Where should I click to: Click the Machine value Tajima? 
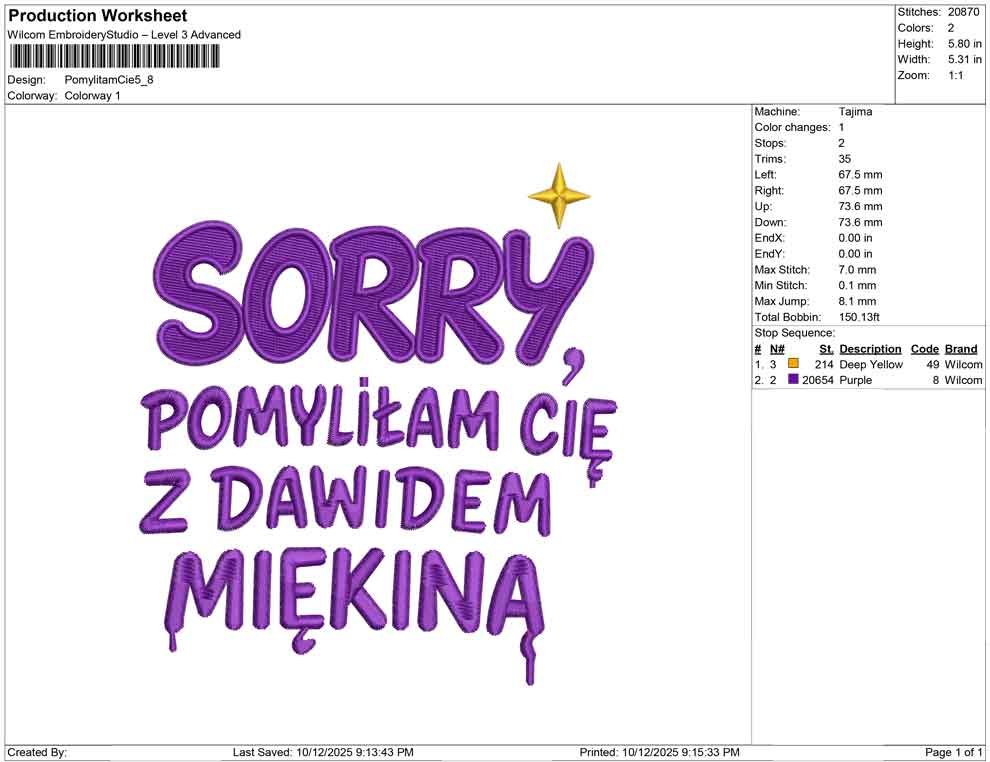856,111
